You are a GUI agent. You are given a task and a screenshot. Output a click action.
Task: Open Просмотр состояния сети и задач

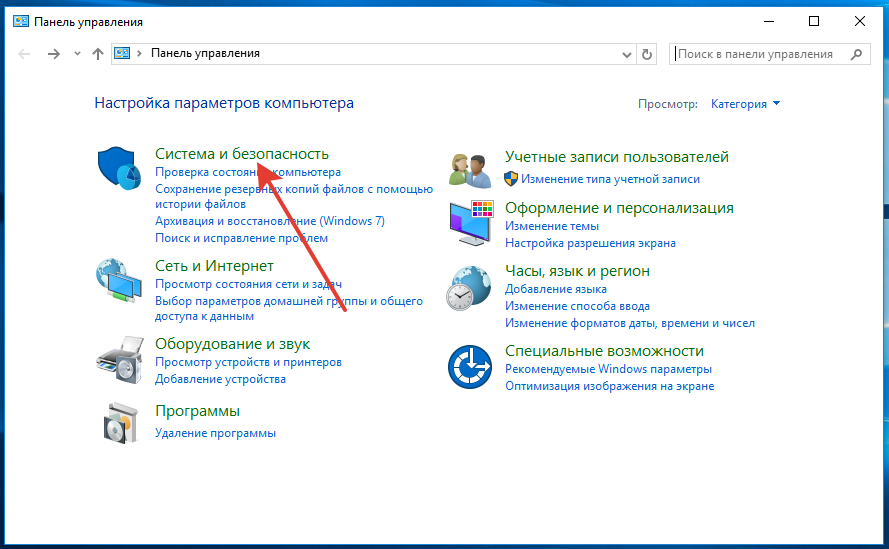[x=248, y=284]
